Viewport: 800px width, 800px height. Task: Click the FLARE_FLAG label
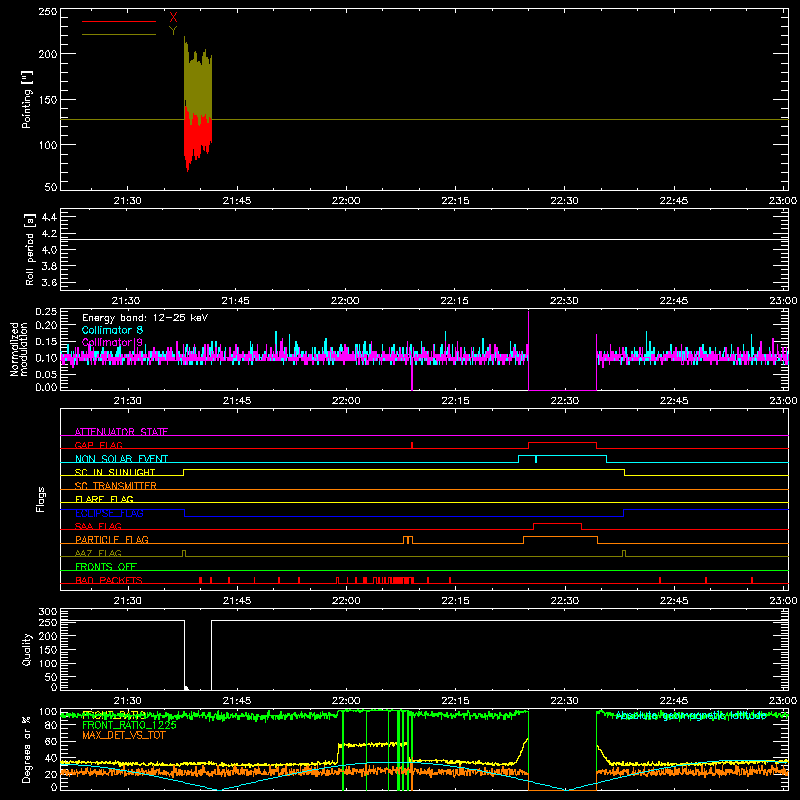104,499
